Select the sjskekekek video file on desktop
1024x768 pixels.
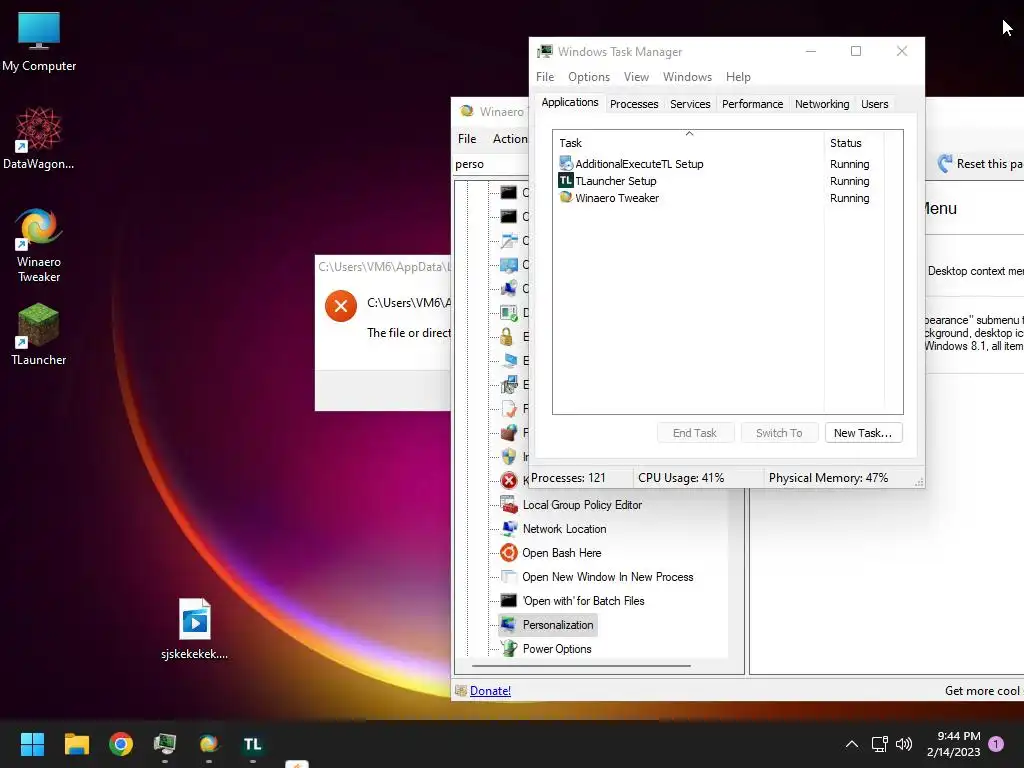(x=195, y=628)
